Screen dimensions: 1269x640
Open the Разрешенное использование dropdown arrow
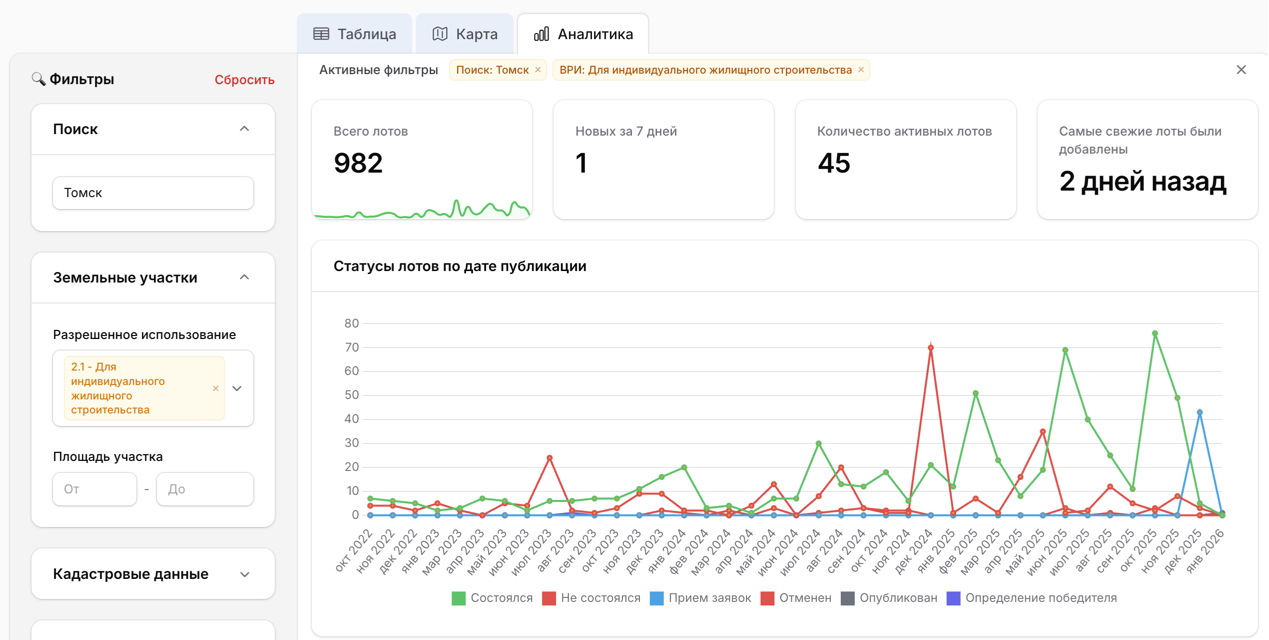tap(238, 388)
